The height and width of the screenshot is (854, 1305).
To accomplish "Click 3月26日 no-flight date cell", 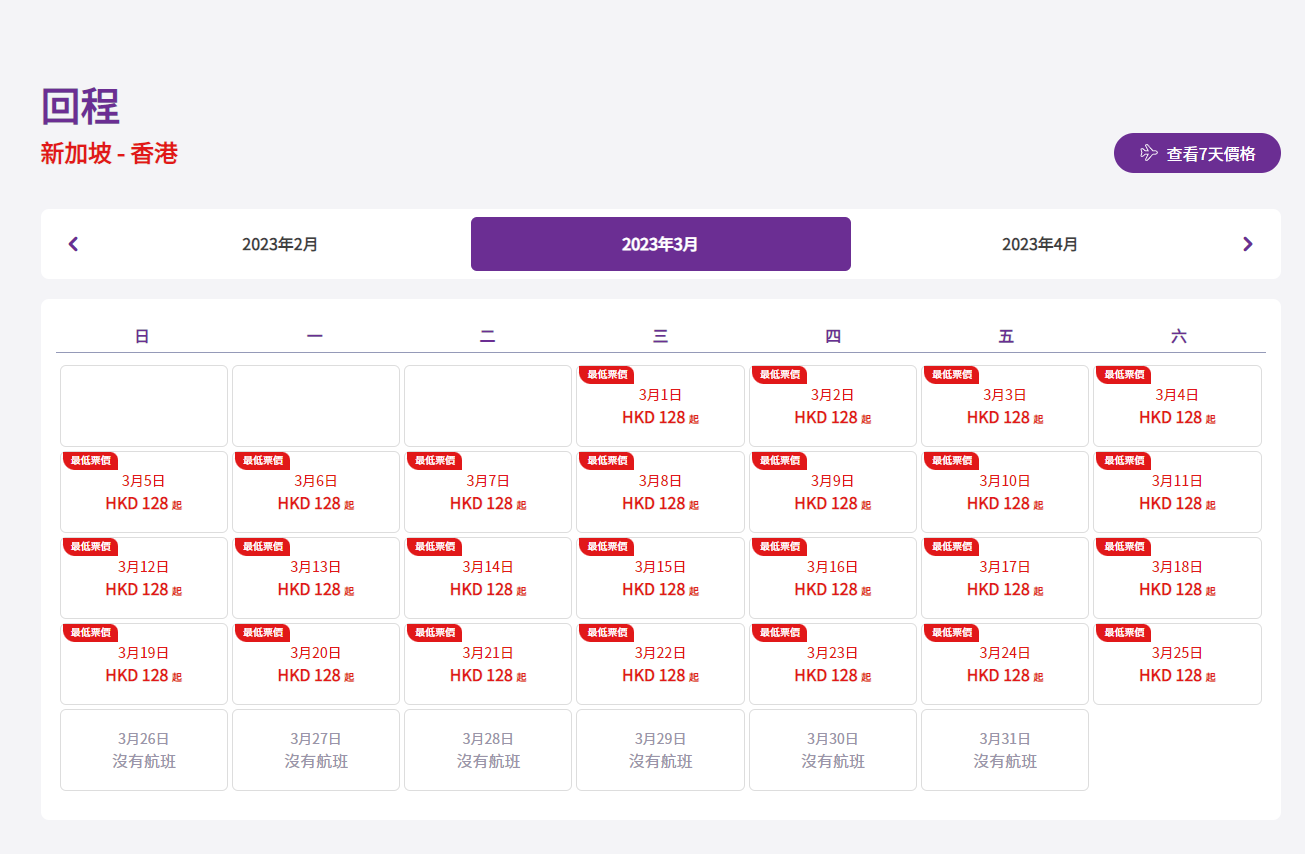I will pos(144,750).
